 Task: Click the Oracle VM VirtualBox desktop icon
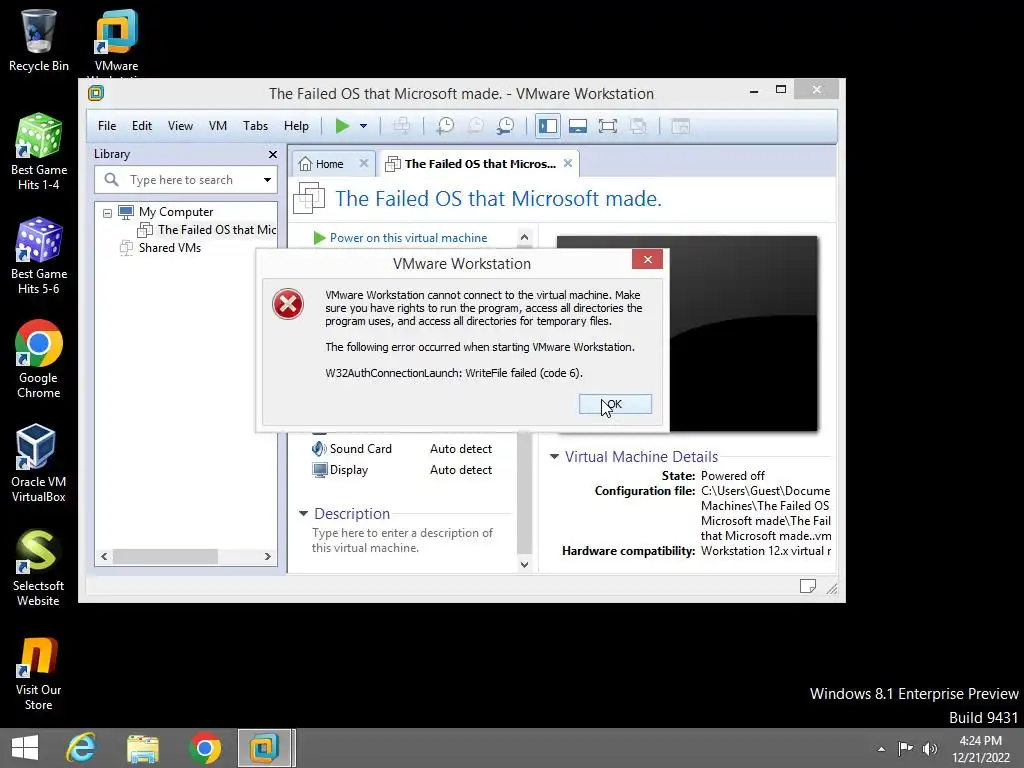(x=39, y=463)
